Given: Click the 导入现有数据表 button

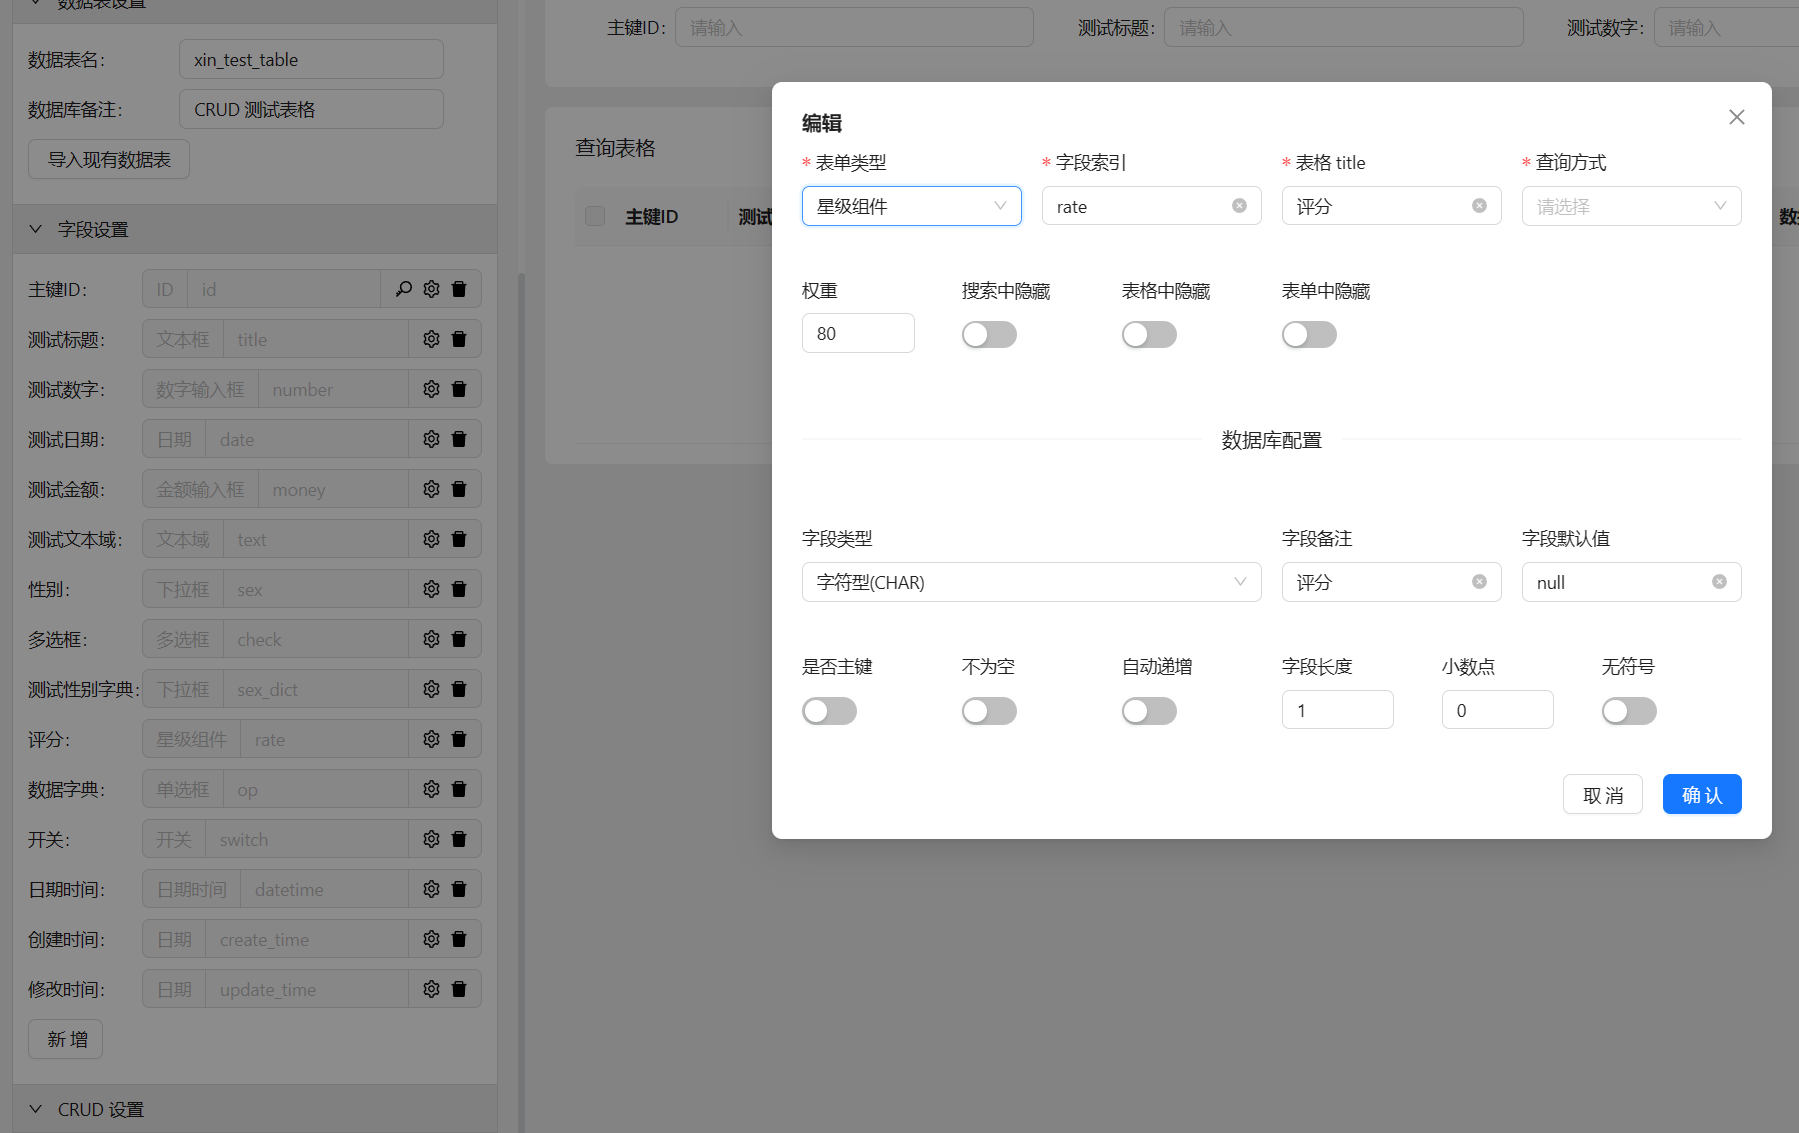Looking at the screenshot, I should pos(109,159).
